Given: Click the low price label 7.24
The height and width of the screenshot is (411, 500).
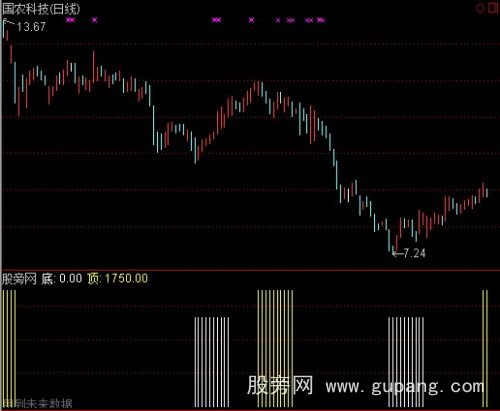Looking at the screenshot, I should (x=414, y=253).
